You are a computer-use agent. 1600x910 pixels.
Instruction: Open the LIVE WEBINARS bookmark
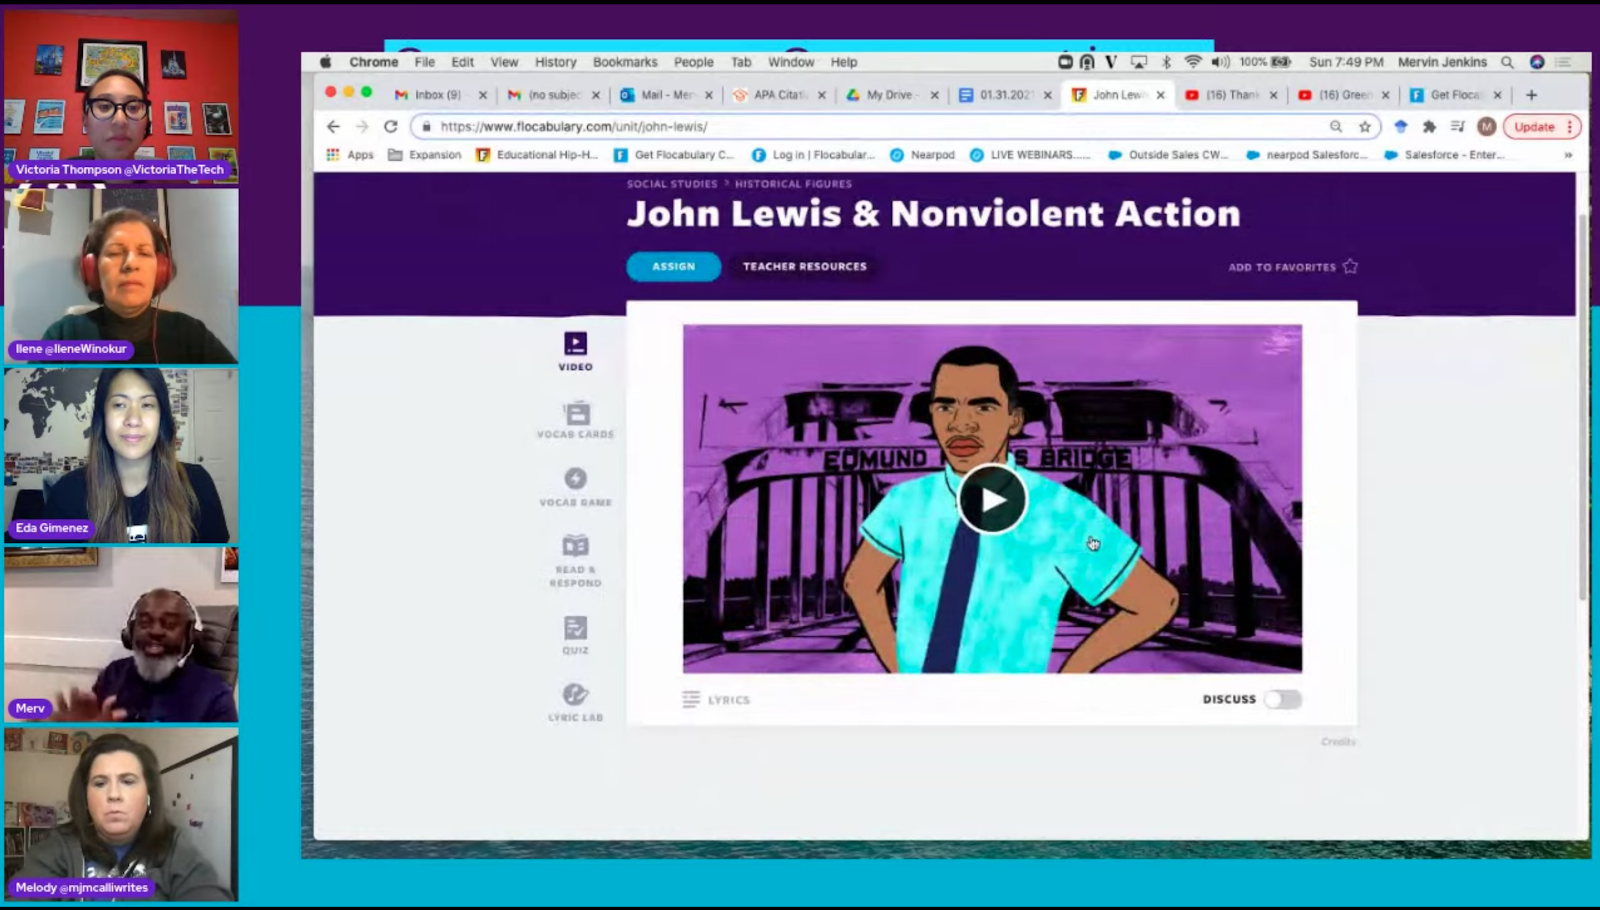1030,155
